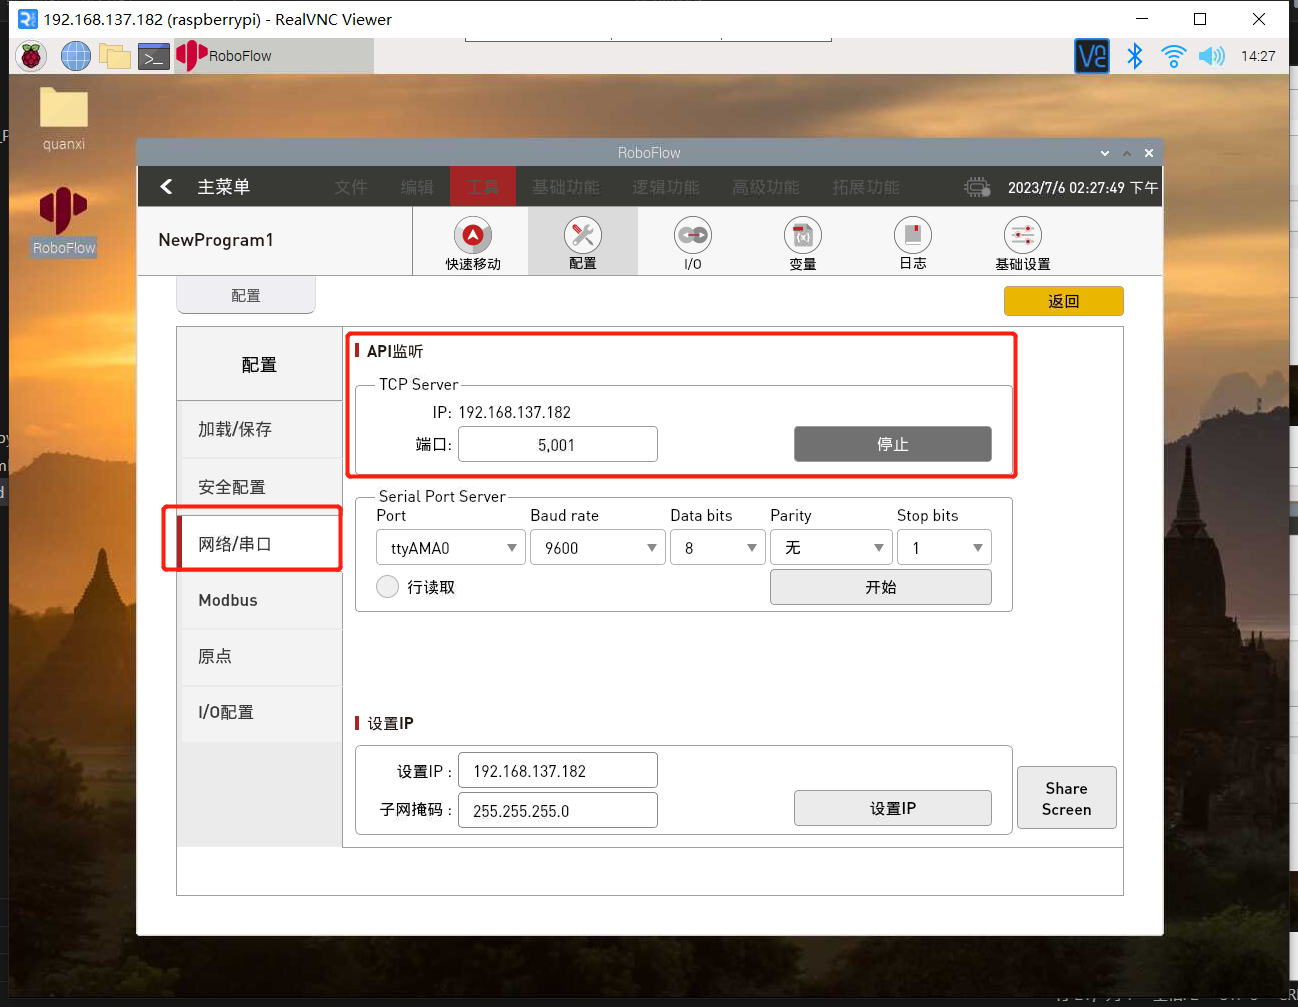Viewport: 1298px width, 1007px height.
Task: Open the terminal icon on the taskbar
Action: [x=153, y=56]
